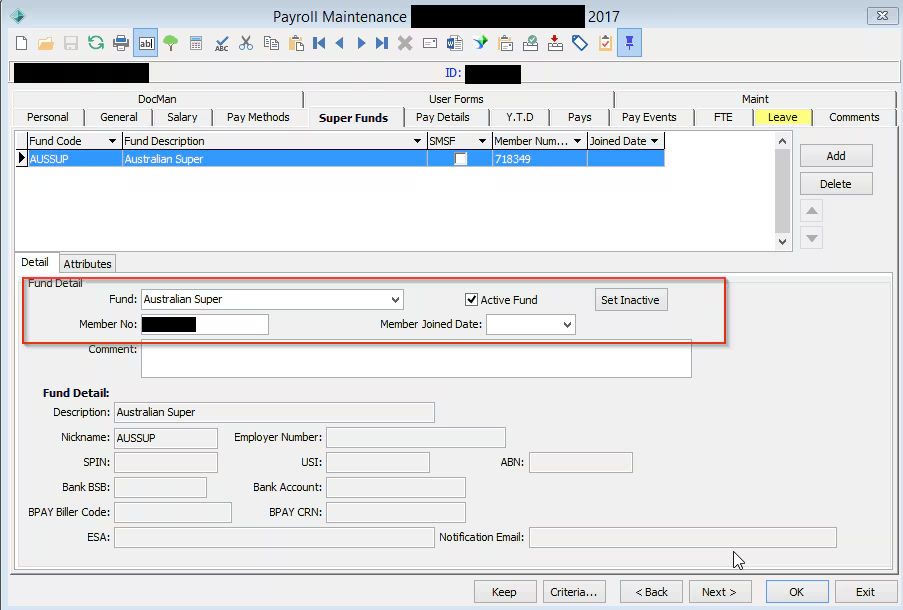Expand the Fund dropdown showing Australian Super

(395, 300)
